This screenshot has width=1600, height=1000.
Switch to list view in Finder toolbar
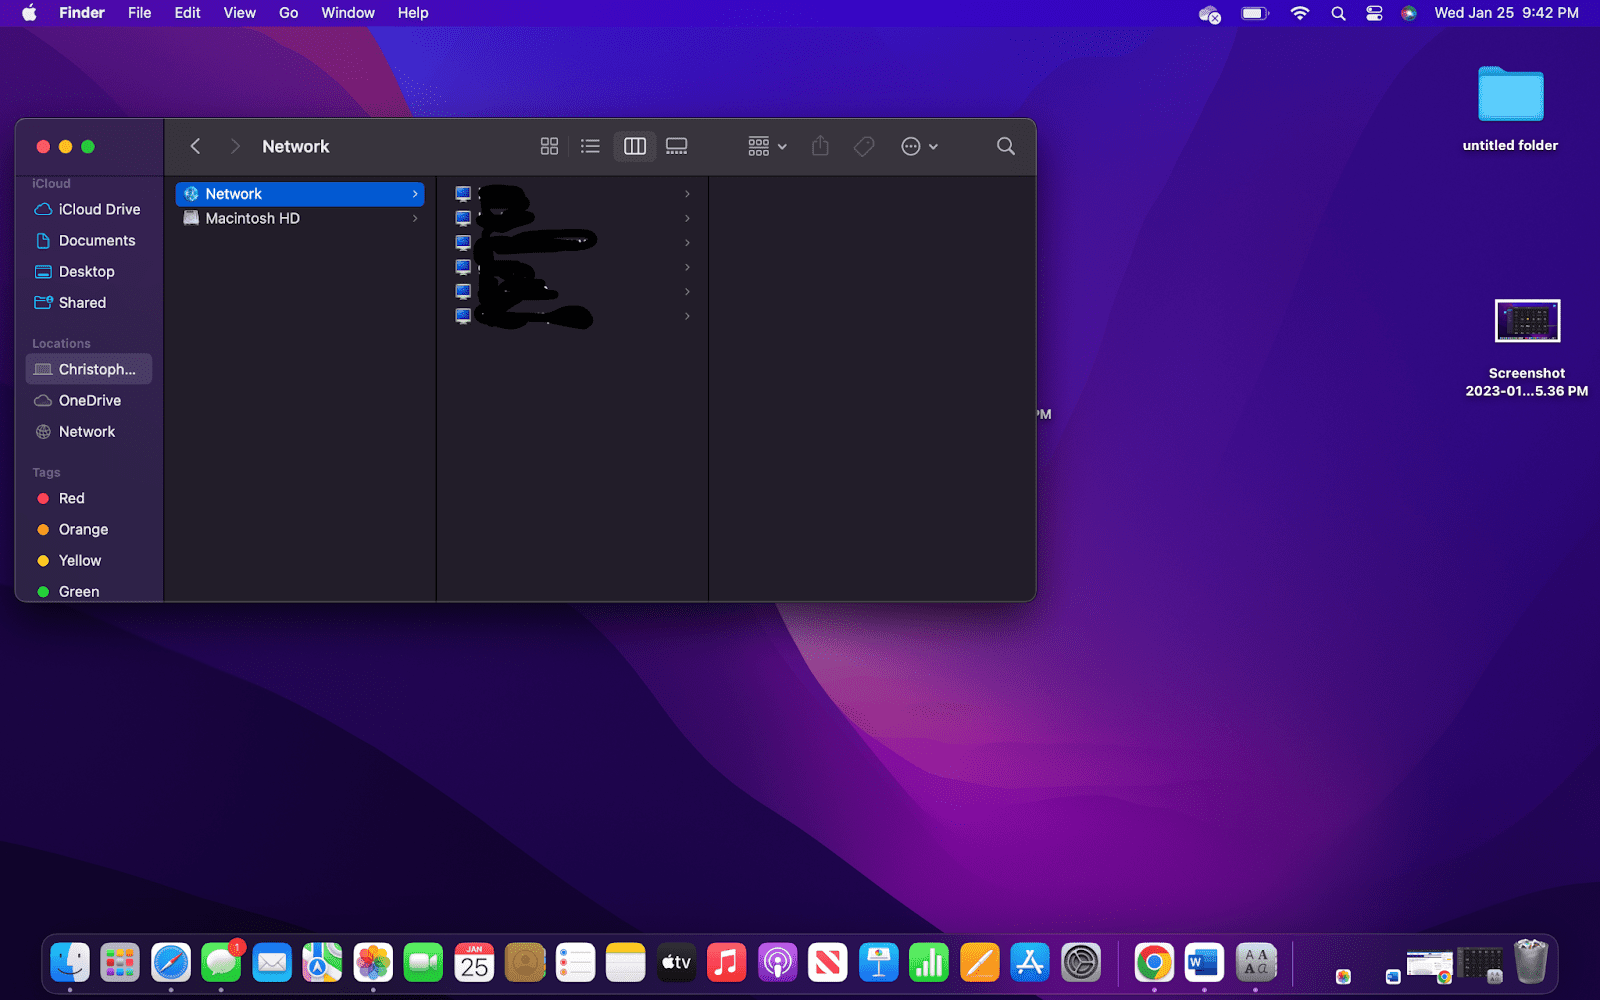(590, 146)
